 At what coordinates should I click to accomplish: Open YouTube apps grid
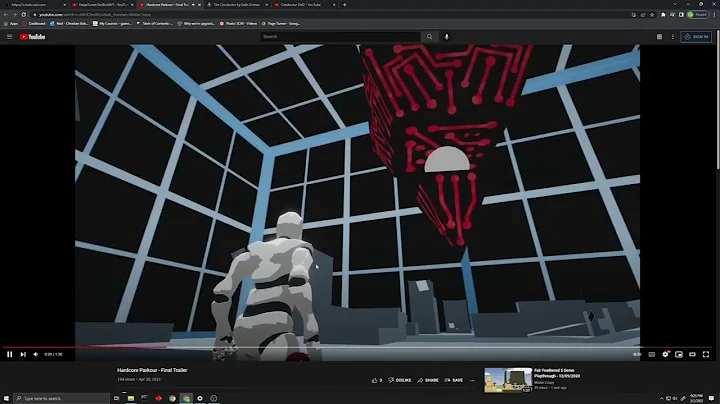click(659, 37)
